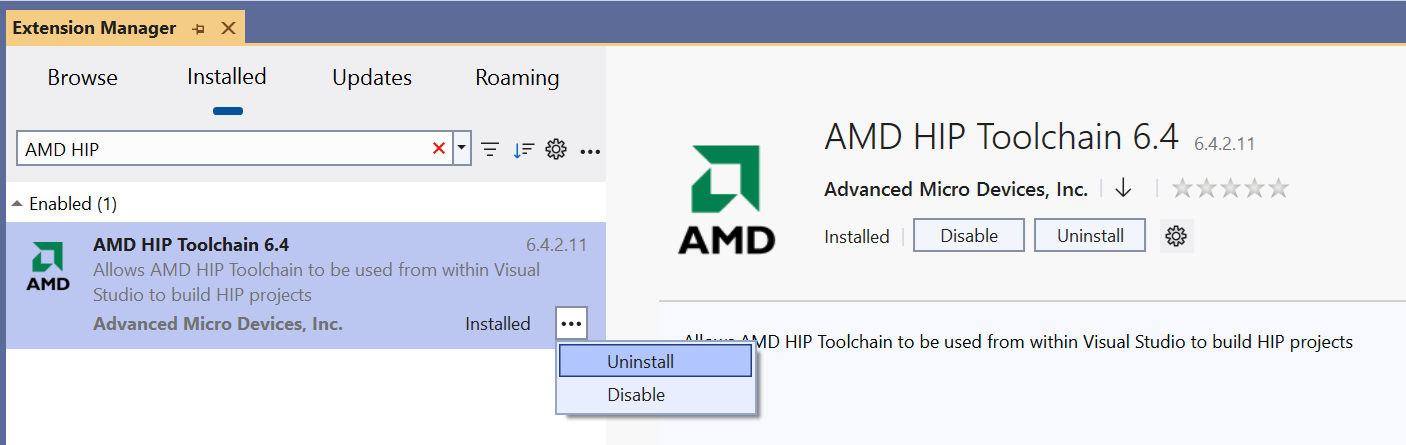Viewport: 1406px width, 445px height.
Task: Click the star rating in details pane
Action: [1230, 188]
